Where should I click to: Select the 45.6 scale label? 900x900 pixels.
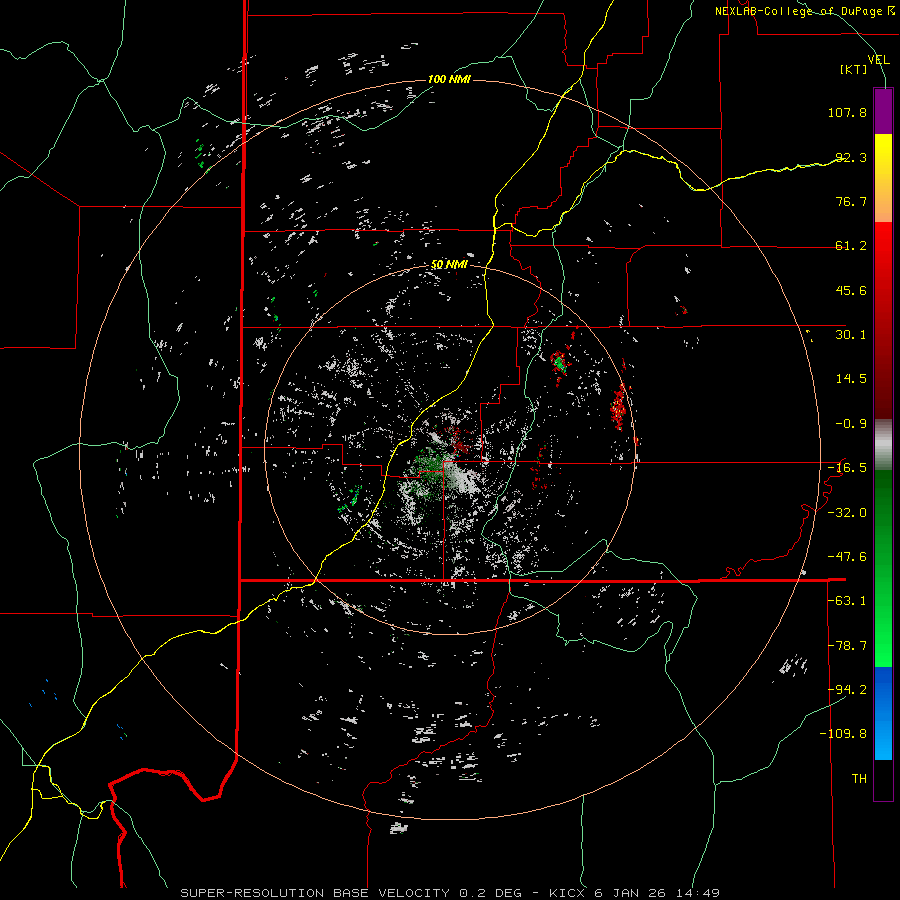(851, 290)
